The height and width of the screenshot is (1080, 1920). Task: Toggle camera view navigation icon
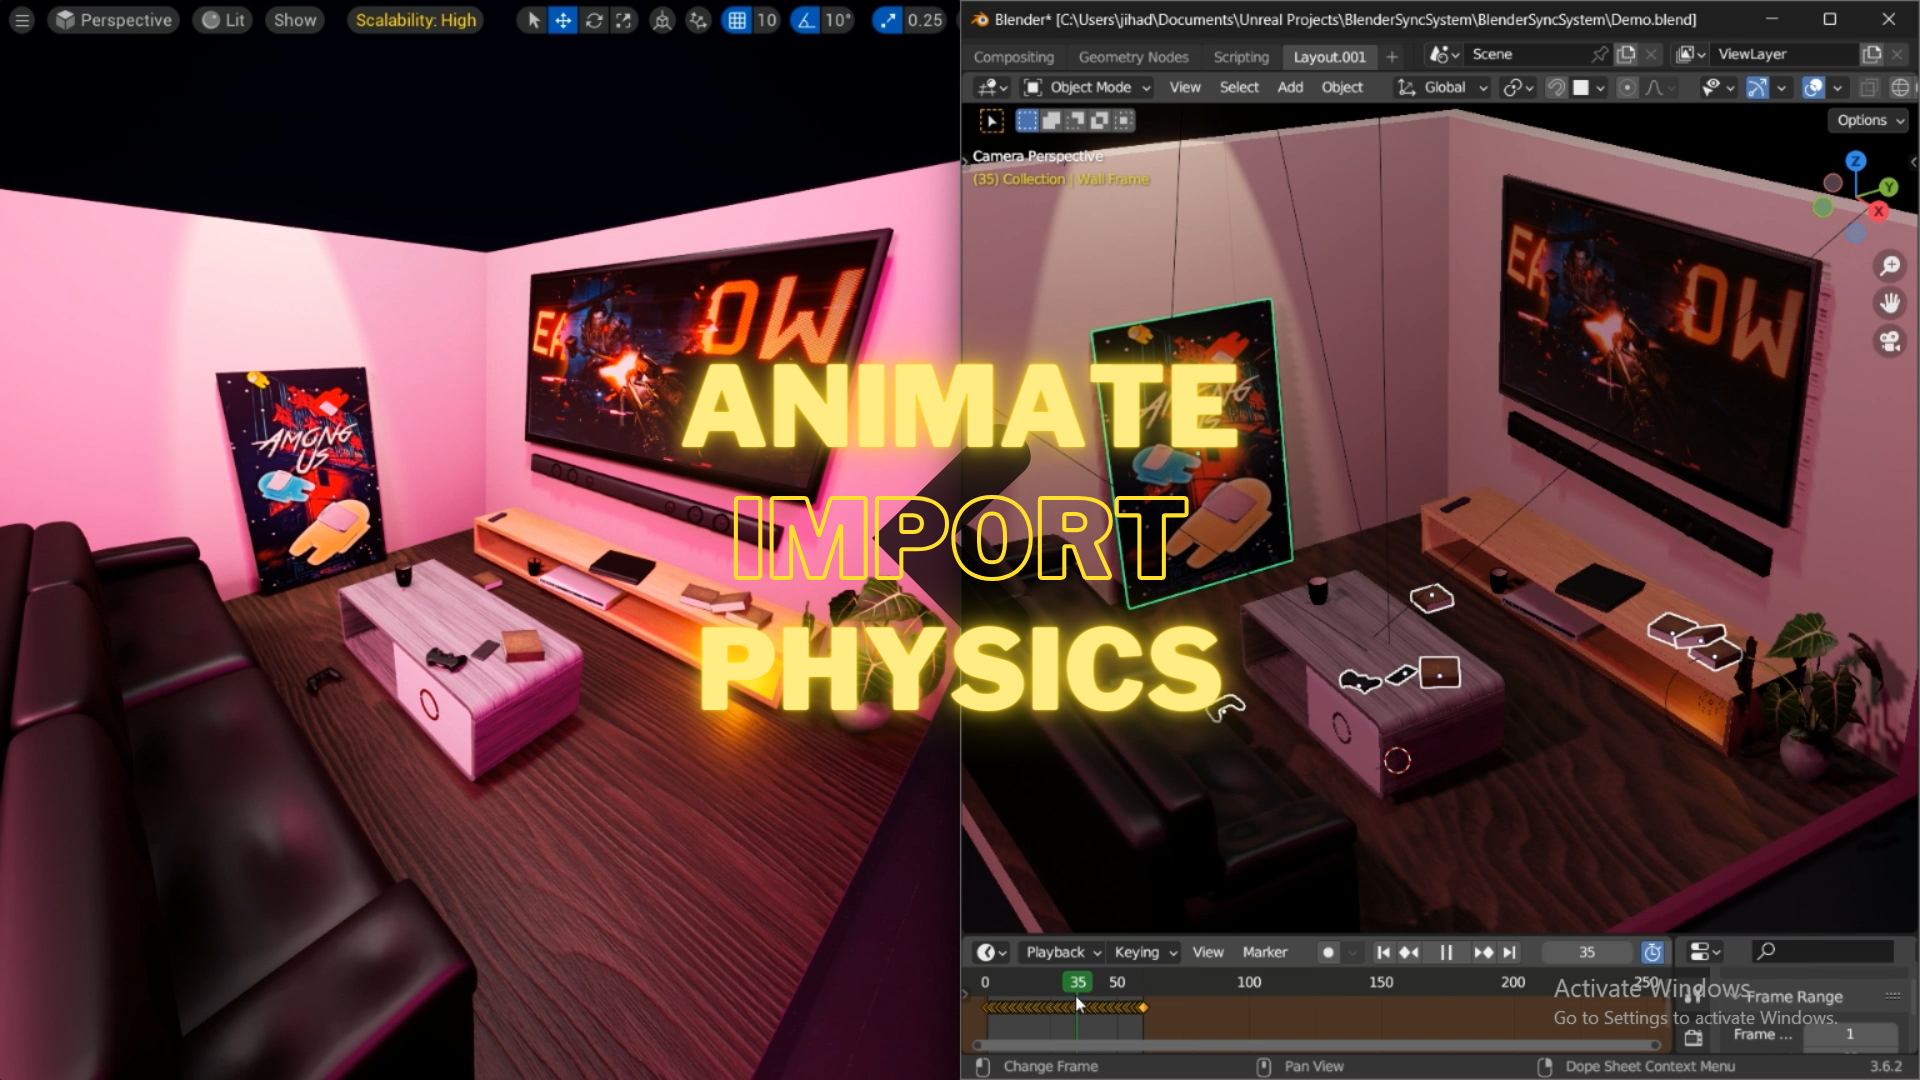pos(1889,341)
